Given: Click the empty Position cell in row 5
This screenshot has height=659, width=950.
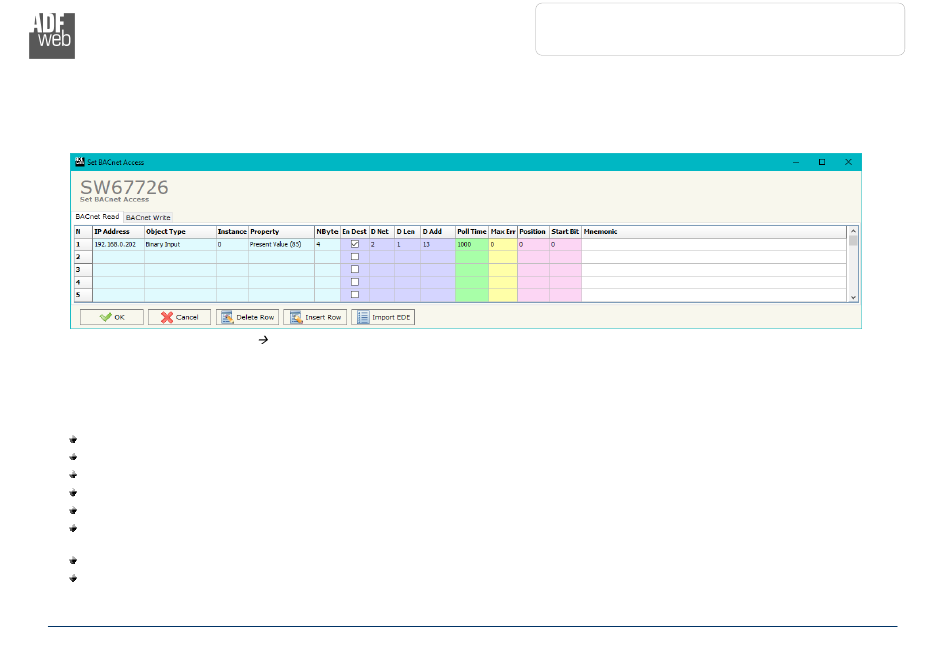Looking at the screenshot, I should (x=533, y=296).
